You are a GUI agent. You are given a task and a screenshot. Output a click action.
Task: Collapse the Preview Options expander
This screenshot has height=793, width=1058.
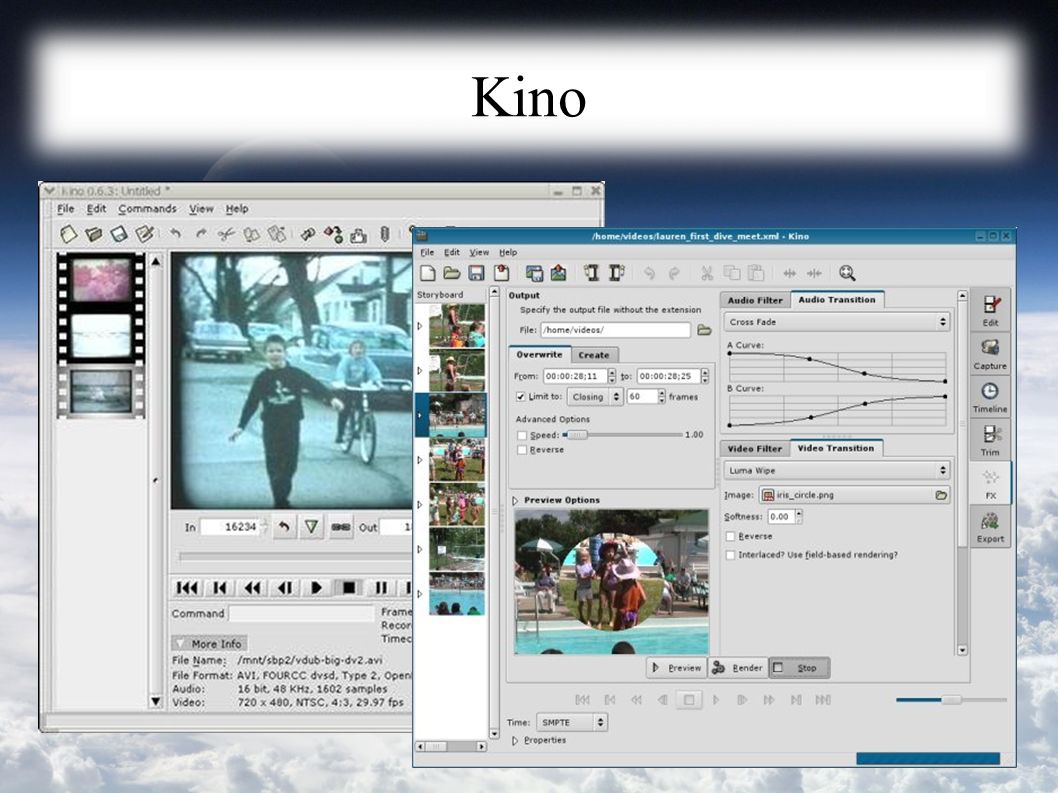(x=516, y=500)
